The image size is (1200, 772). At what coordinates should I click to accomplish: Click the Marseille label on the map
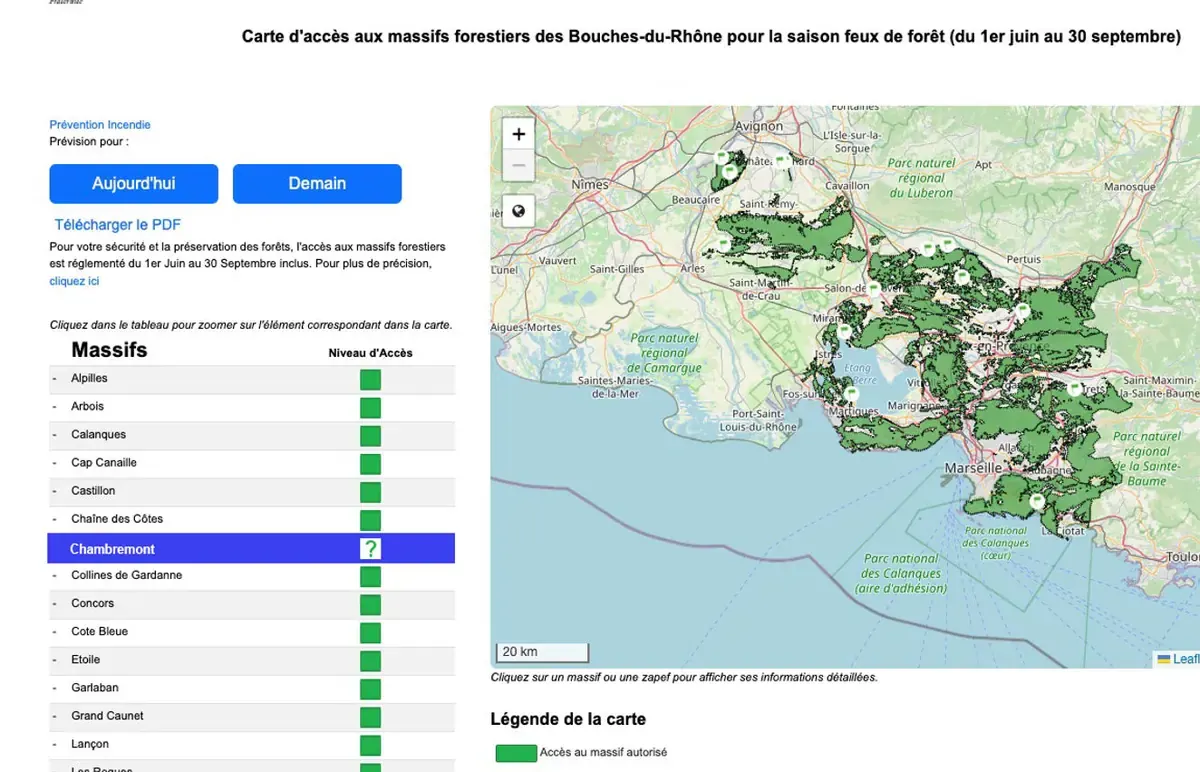pyautogui.click(x=973, y=468)
